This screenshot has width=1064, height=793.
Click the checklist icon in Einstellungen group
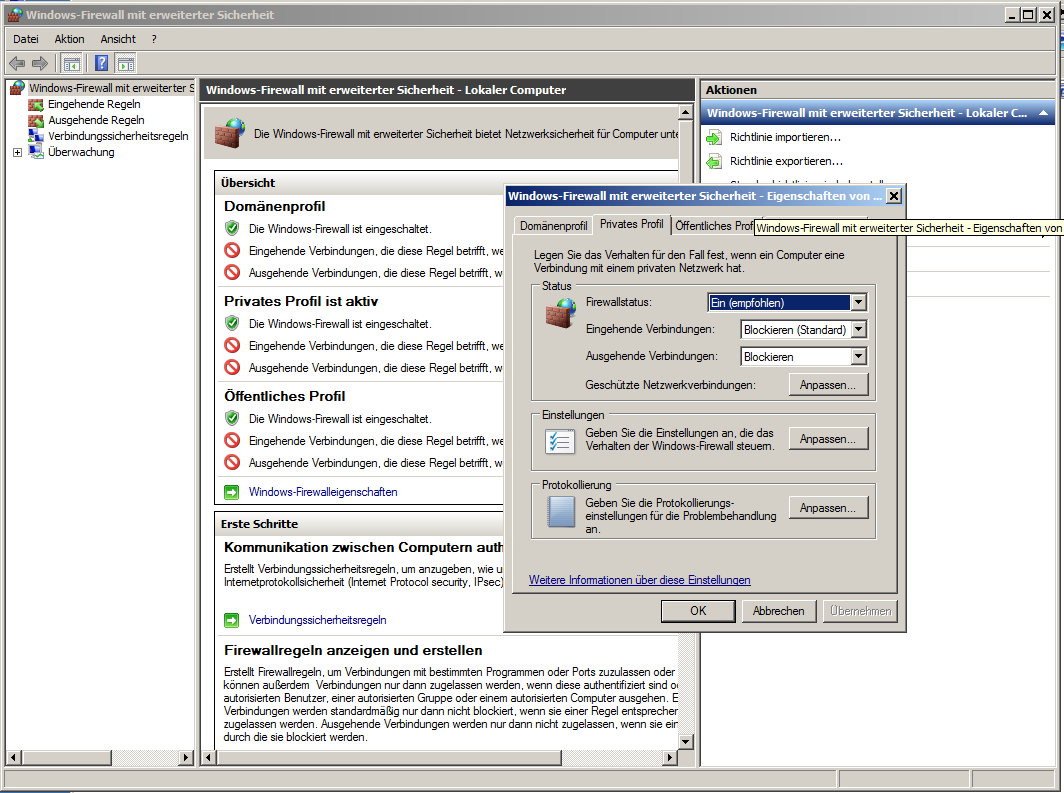coord(560,442)
